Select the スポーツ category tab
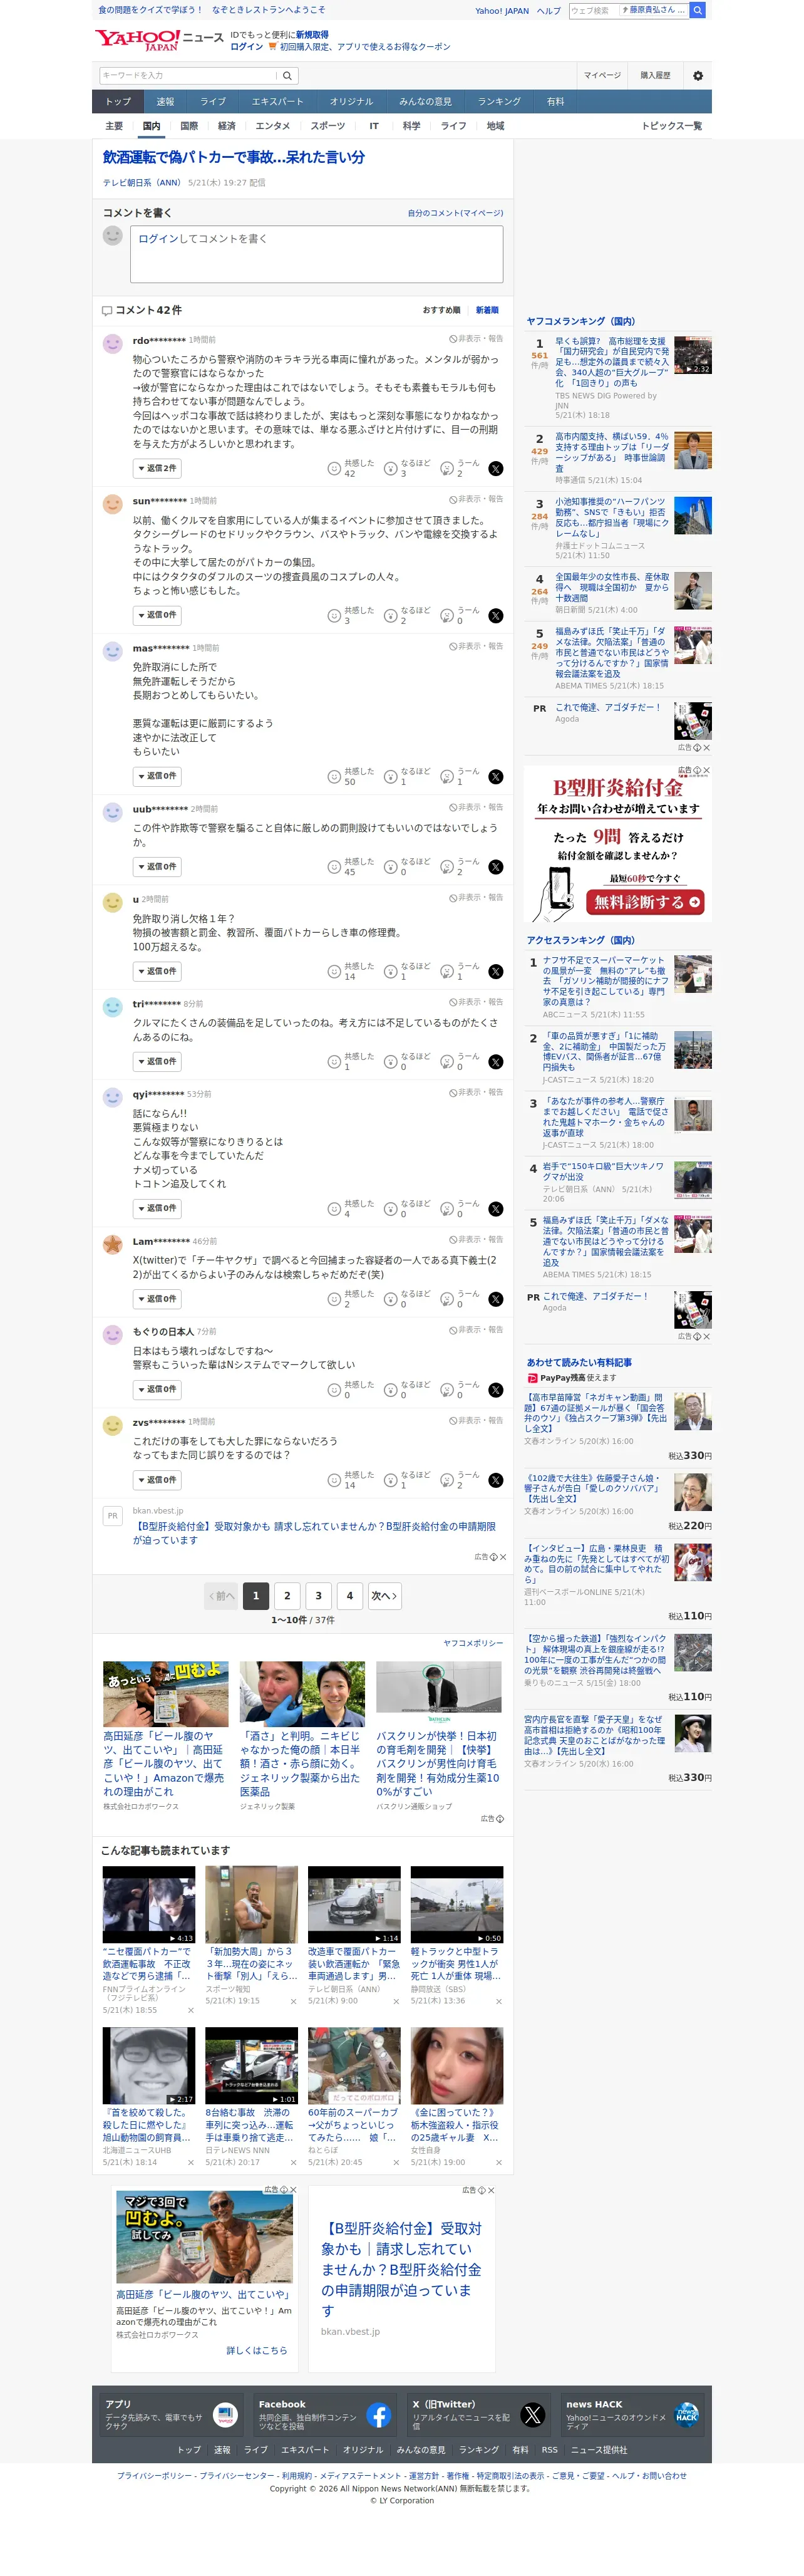 pyautogui.click(x=327, y=126)
